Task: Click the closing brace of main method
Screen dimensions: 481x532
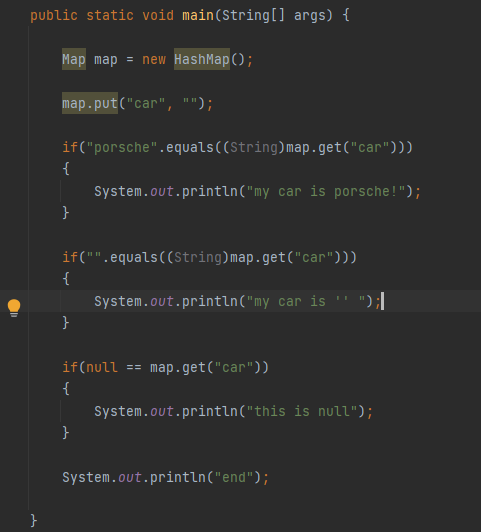Action: point(33,520)
